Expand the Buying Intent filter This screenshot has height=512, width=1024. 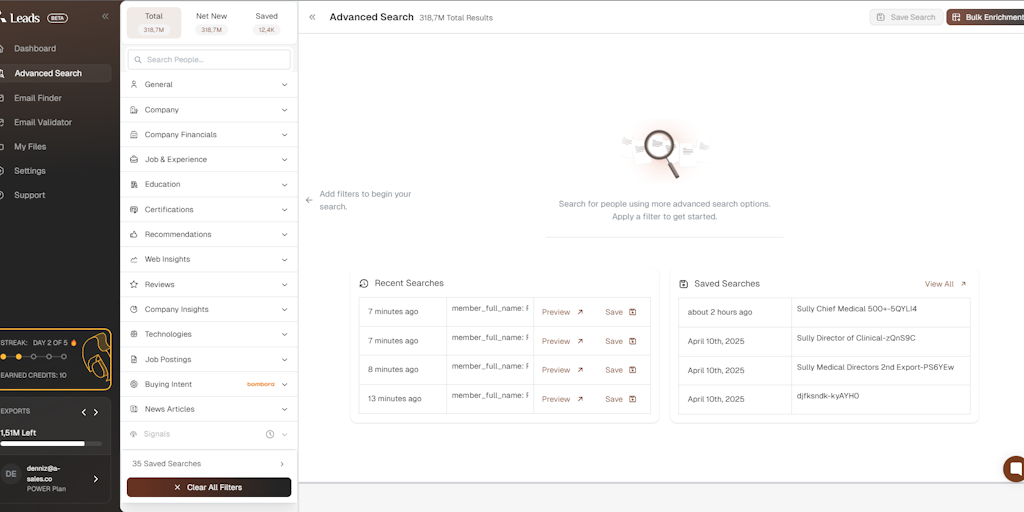[x=209, y=384]
